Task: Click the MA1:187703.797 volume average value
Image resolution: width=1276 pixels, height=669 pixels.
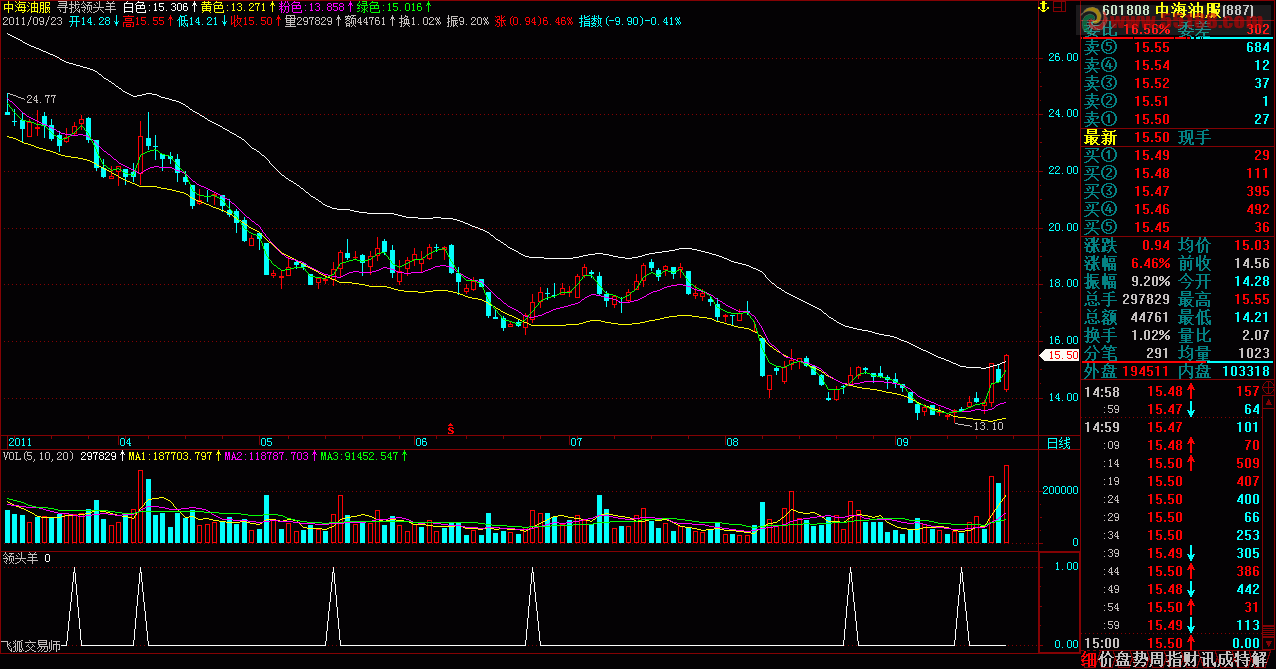Action: 170,456
